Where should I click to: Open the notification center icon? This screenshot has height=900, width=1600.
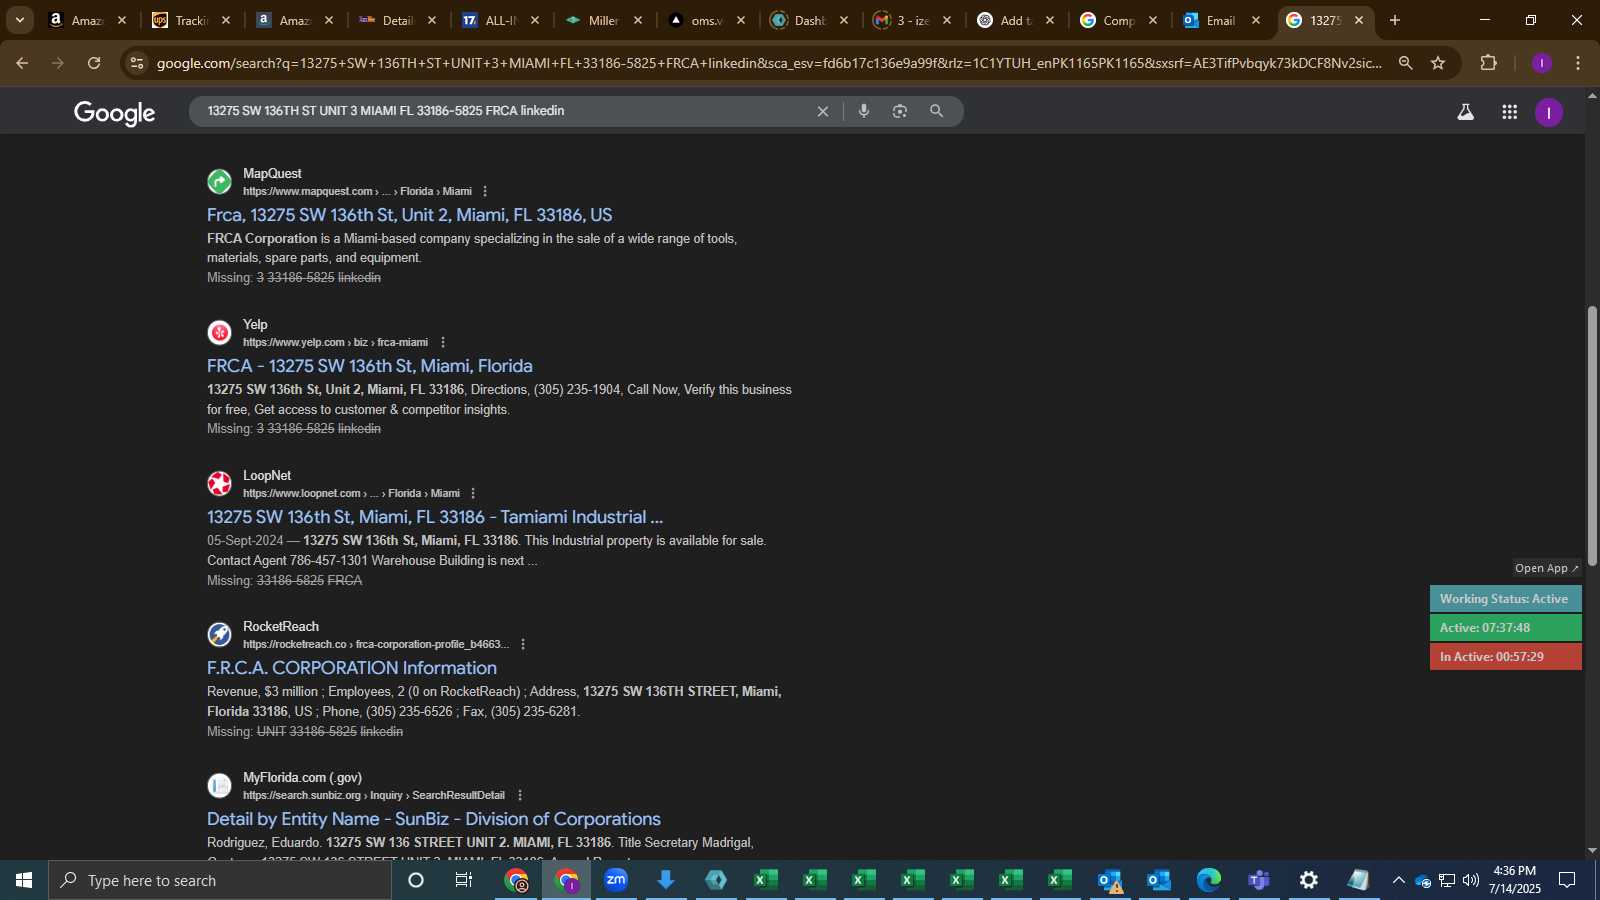tap(1567, 880)
